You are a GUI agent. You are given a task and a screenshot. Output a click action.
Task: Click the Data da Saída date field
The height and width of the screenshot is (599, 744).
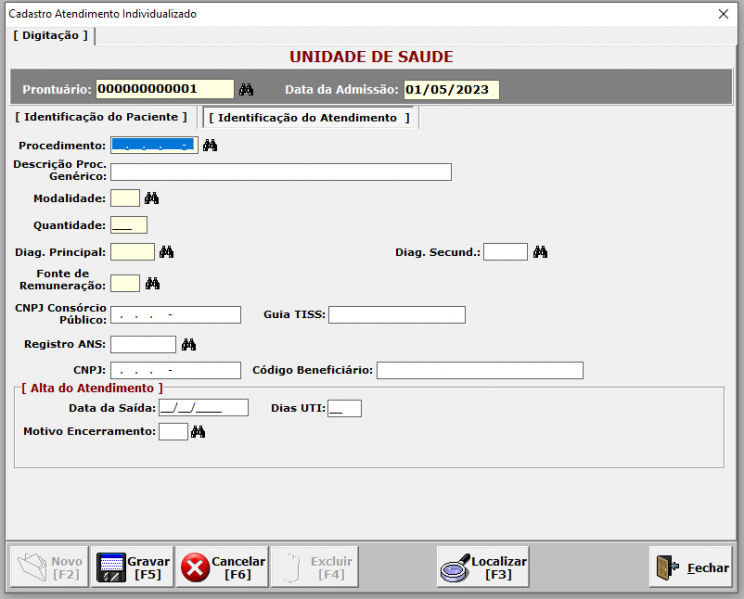click(203, 408)
